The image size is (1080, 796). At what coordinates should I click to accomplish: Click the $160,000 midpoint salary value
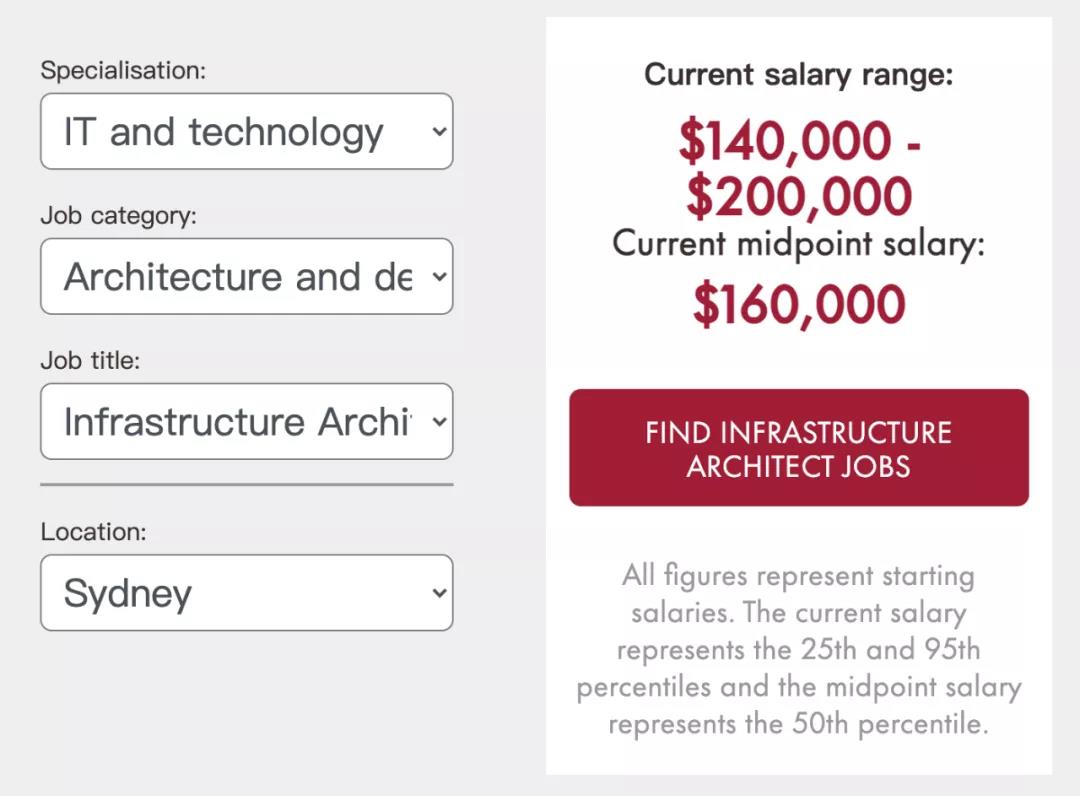798,305
